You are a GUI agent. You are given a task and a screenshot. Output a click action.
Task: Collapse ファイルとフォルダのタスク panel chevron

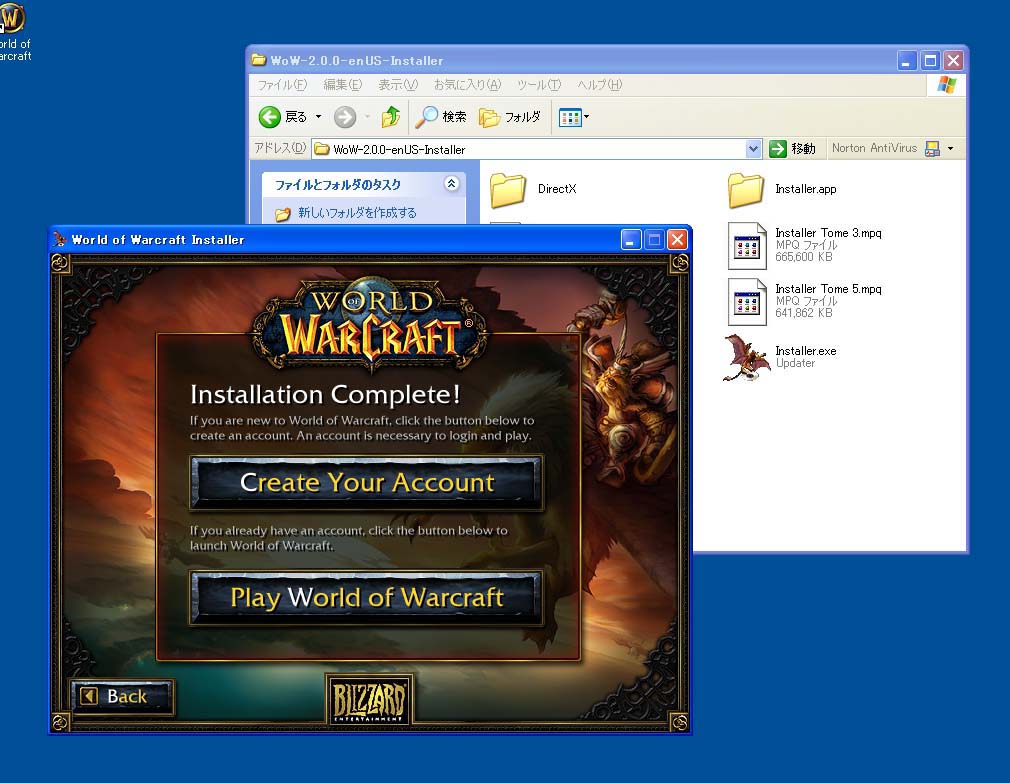(x=452, y=184)
